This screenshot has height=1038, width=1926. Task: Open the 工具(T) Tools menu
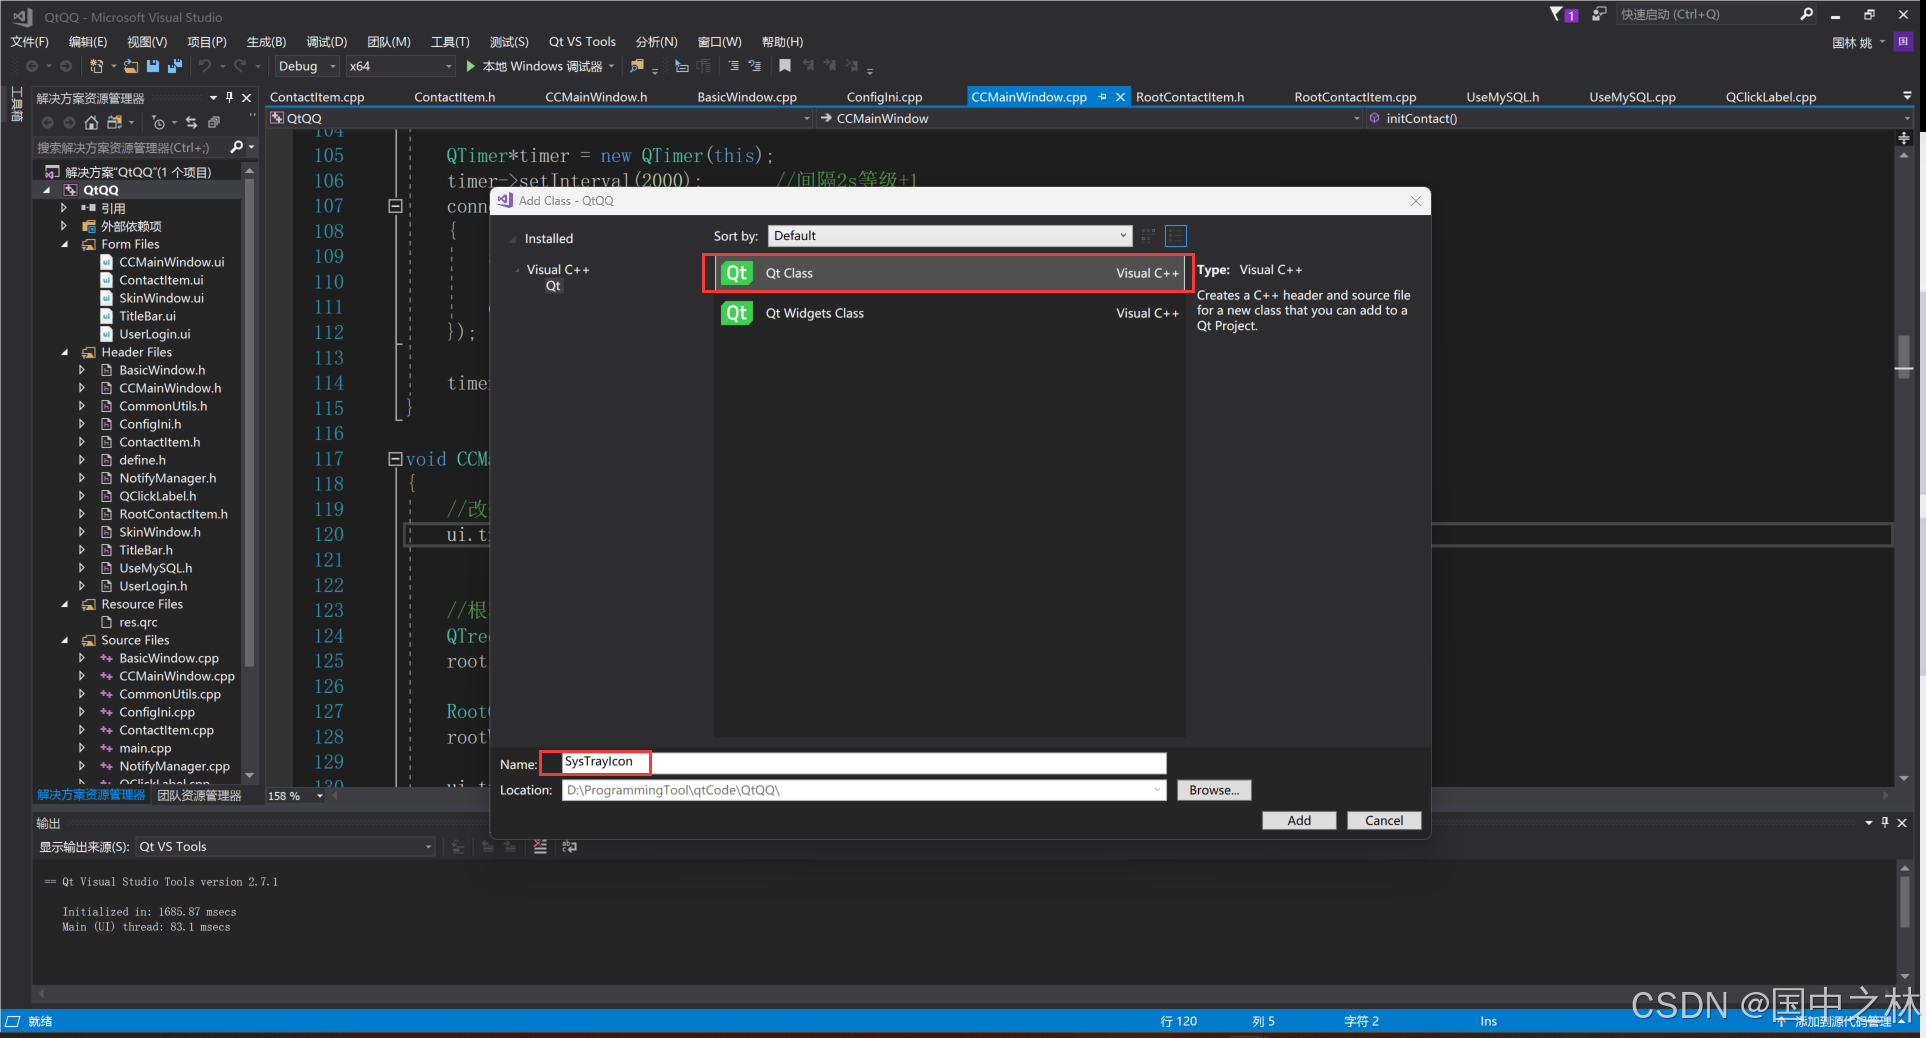coord(450,41)
